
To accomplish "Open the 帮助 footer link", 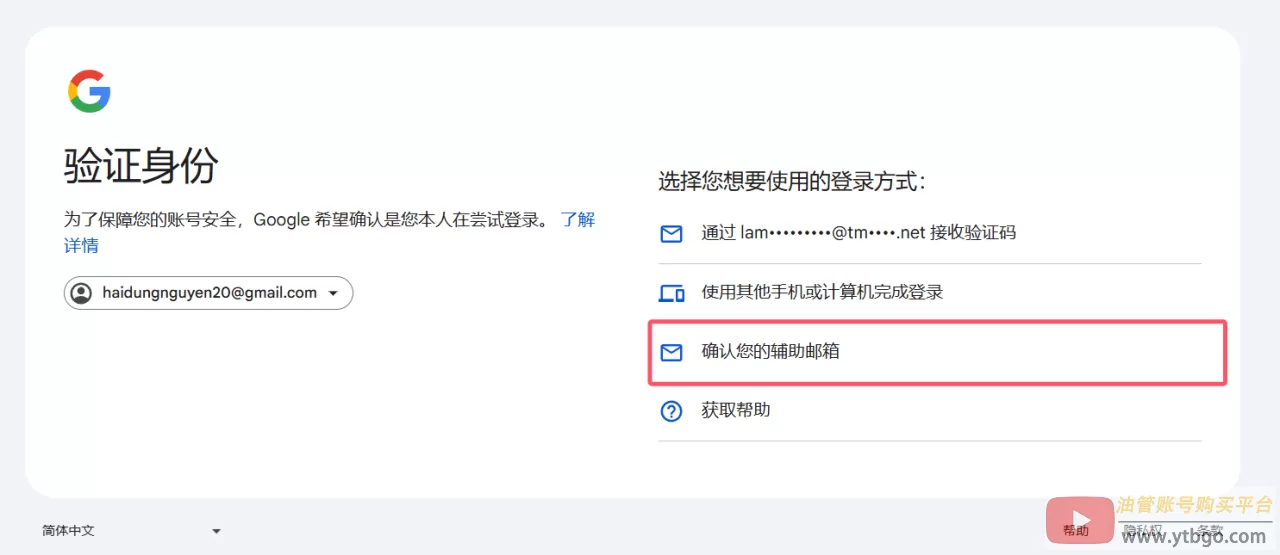I will coord(1076,531).
